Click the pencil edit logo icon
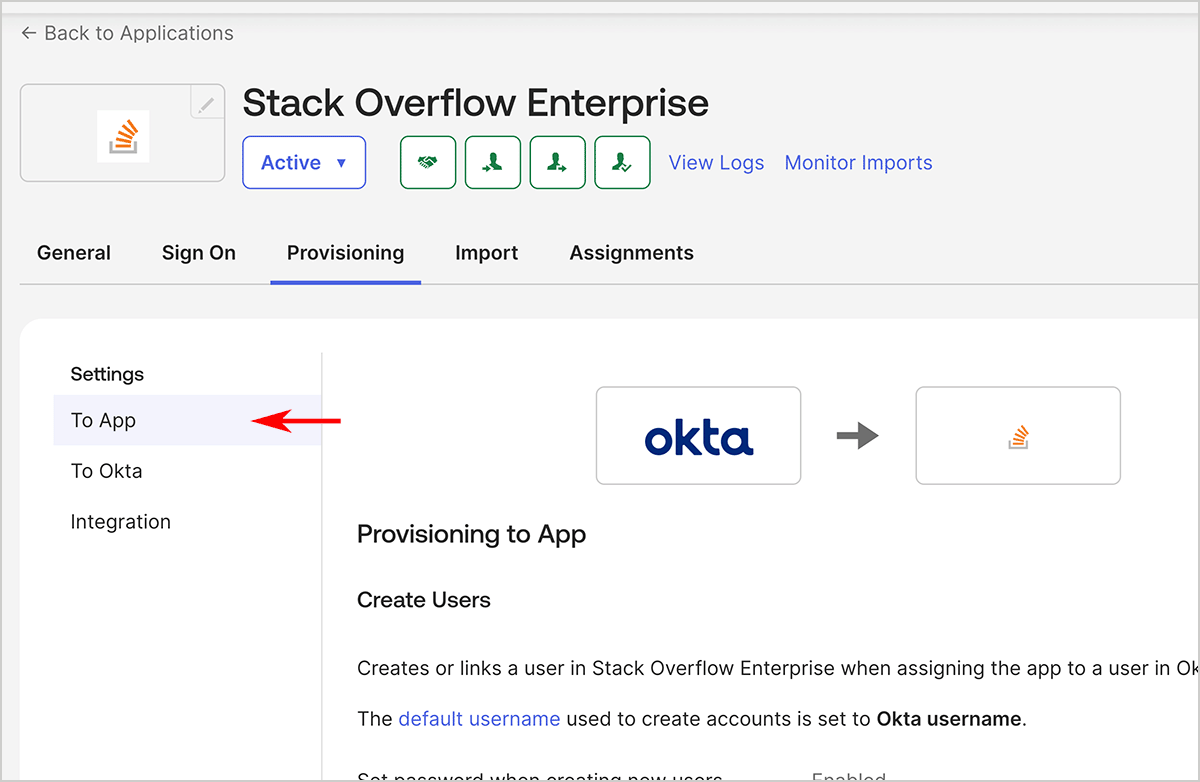Viewport: 1200px width, 782px height. [x=206, y=103]
